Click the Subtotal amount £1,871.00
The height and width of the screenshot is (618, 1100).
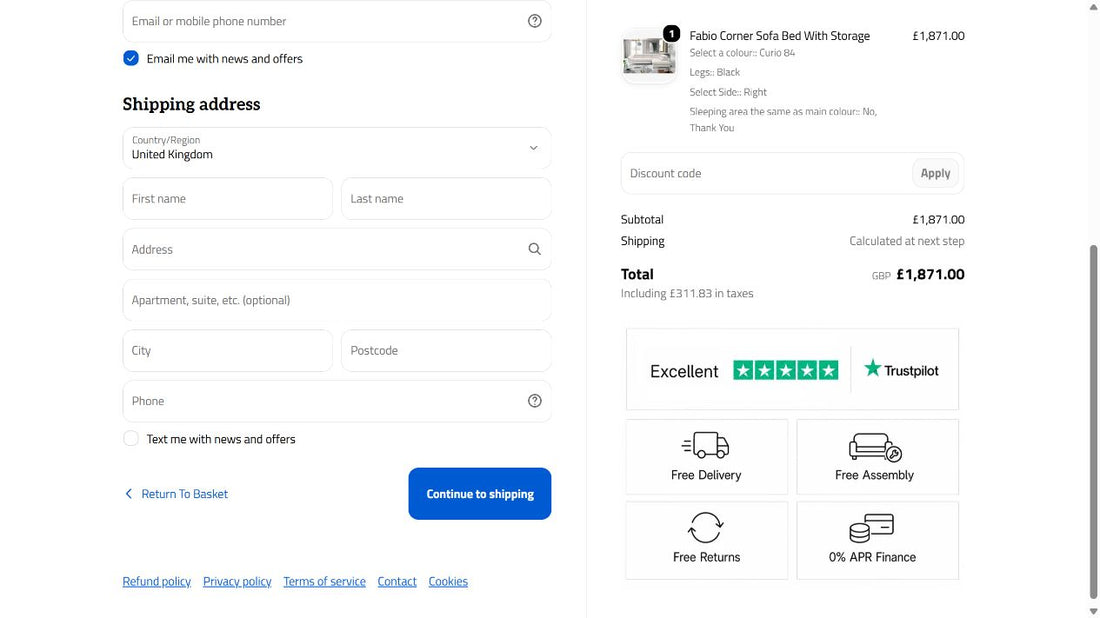[938, 220]
